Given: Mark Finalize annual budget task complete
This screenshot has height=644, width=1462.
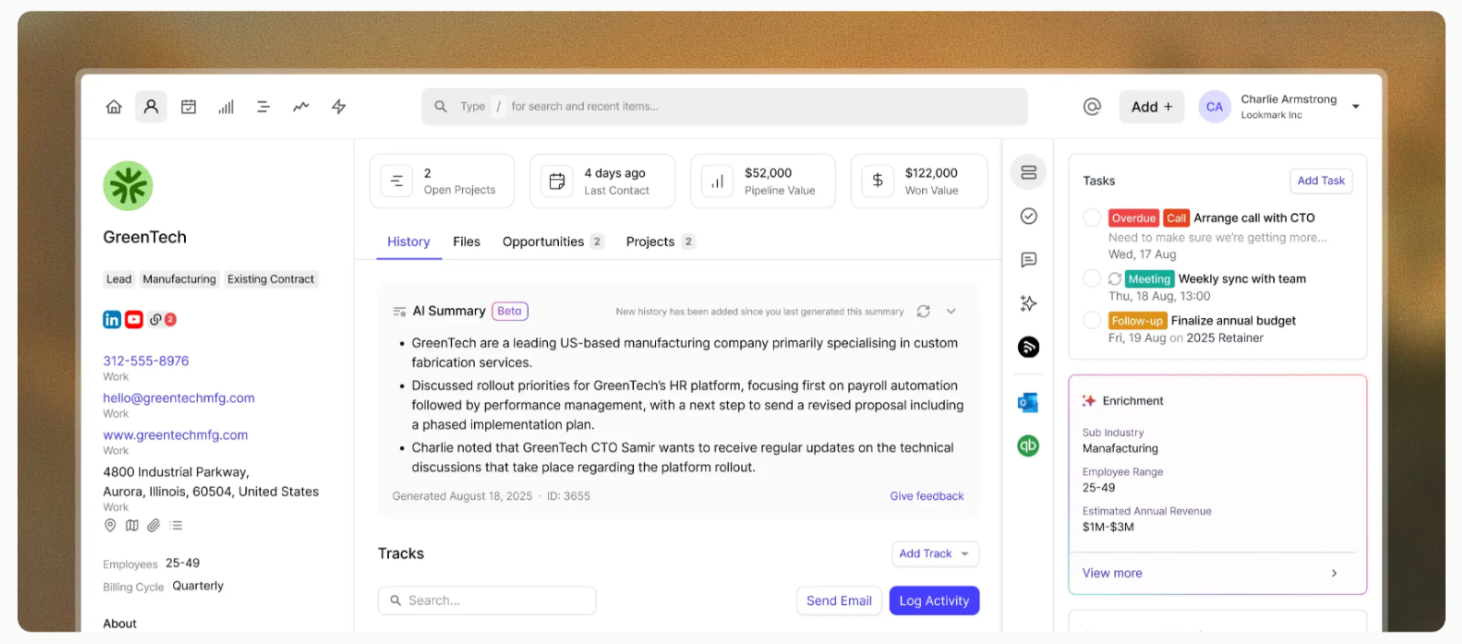Looking at the screenshot, I should [x=1092, y=320].
